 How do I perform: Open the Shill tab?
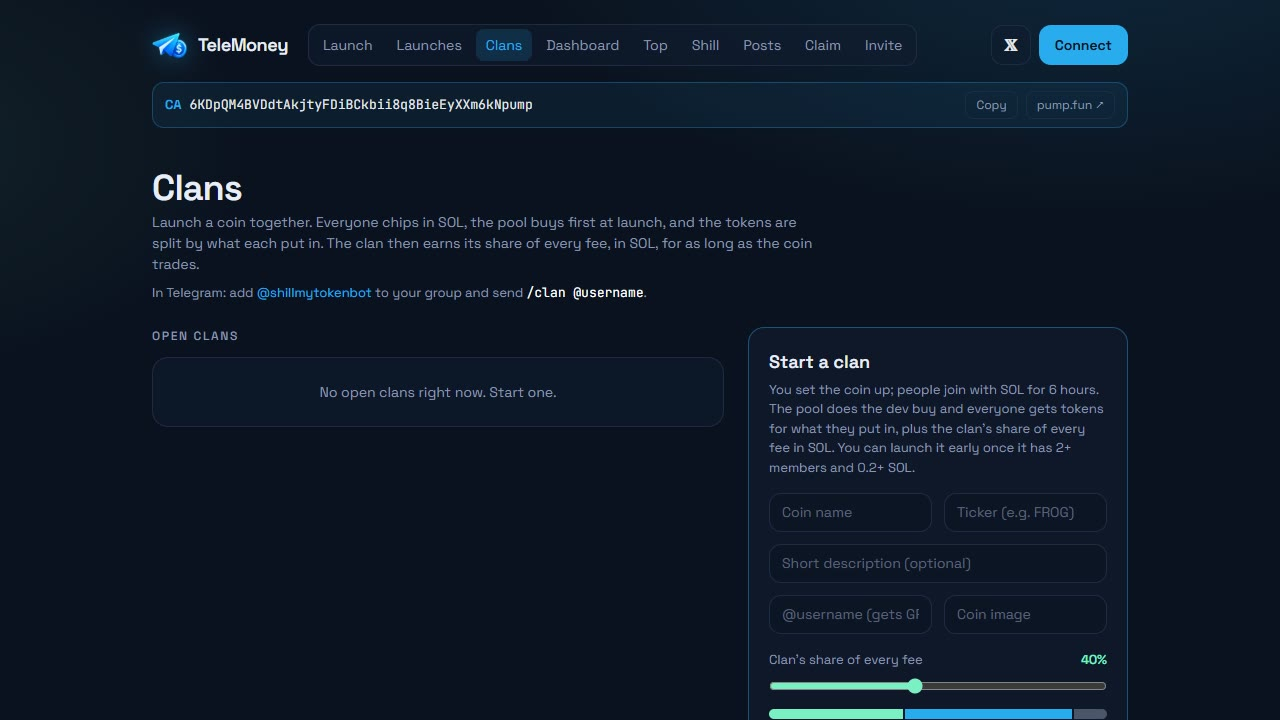(705, 45)
